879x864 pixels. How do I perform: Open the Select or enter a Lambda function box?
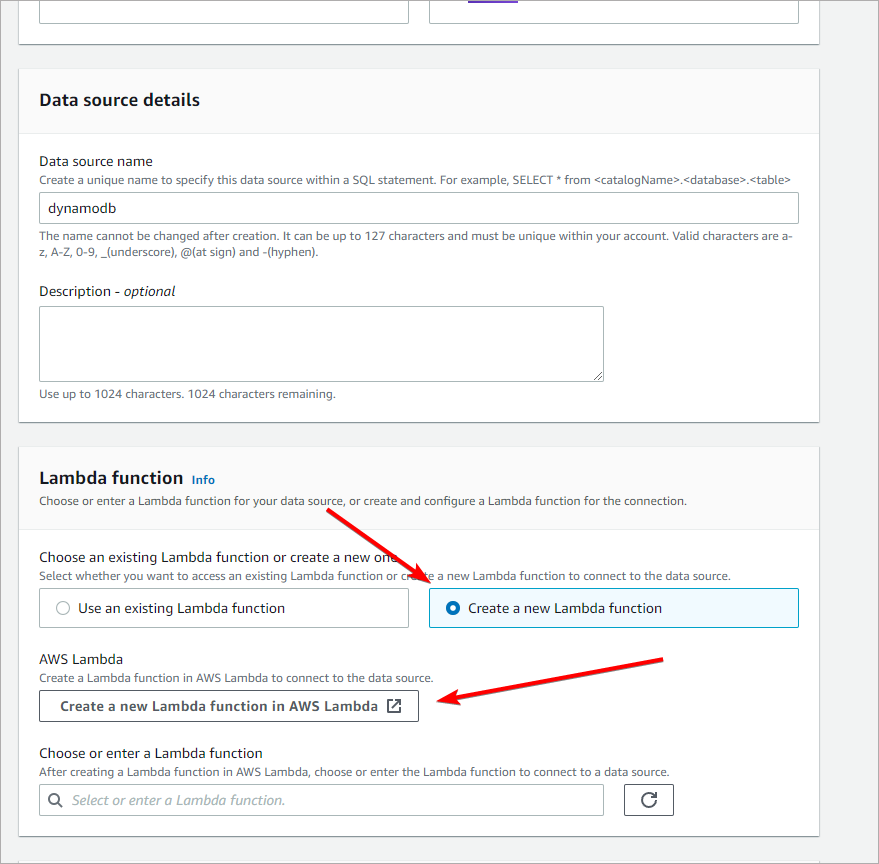click(x=330, y=800)
